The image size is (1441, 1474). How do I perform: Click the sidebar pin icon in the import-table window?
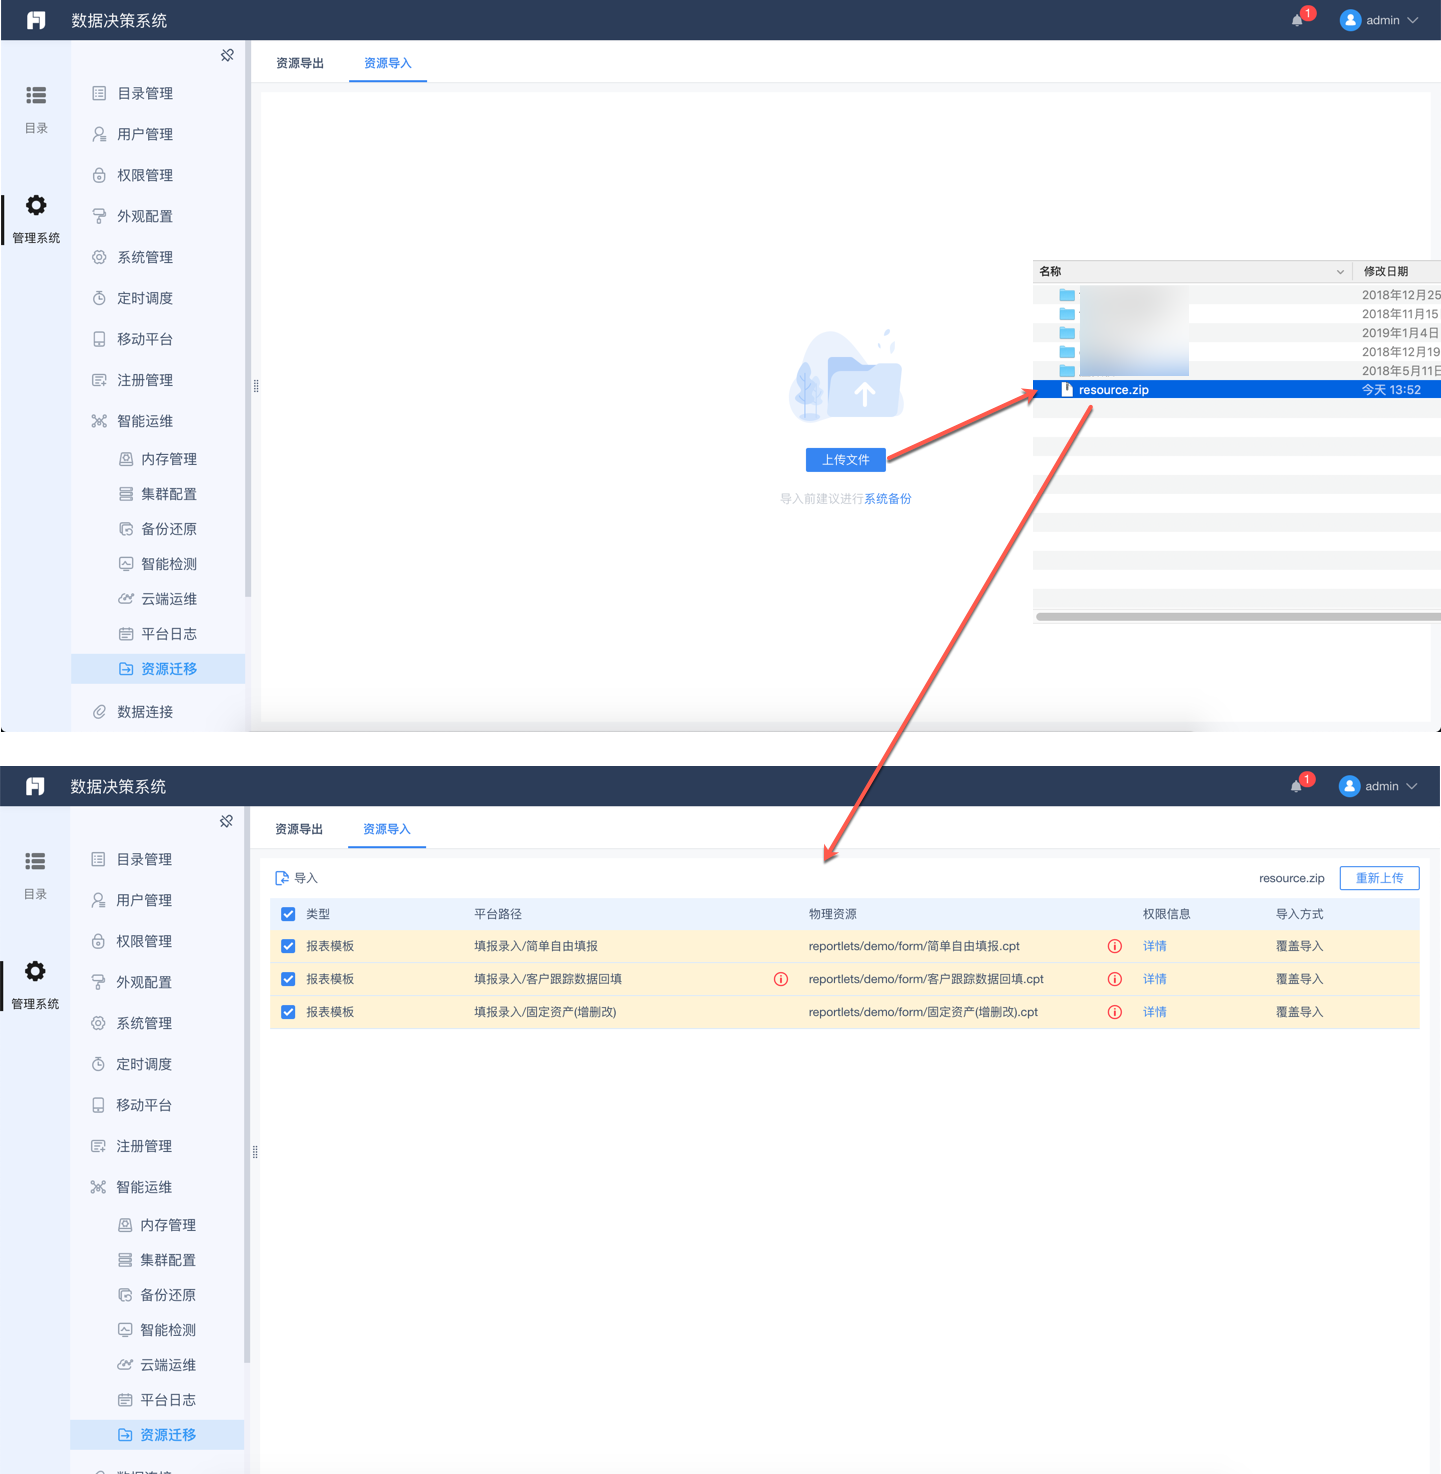point(226,821)
